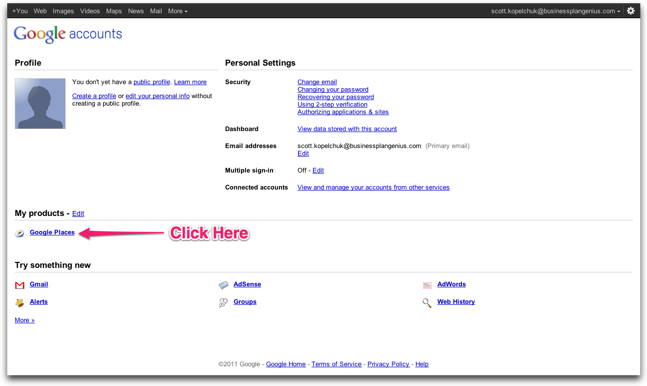
Task: Open Images in the top navigation bar
Action: click(x=63, y=11)
